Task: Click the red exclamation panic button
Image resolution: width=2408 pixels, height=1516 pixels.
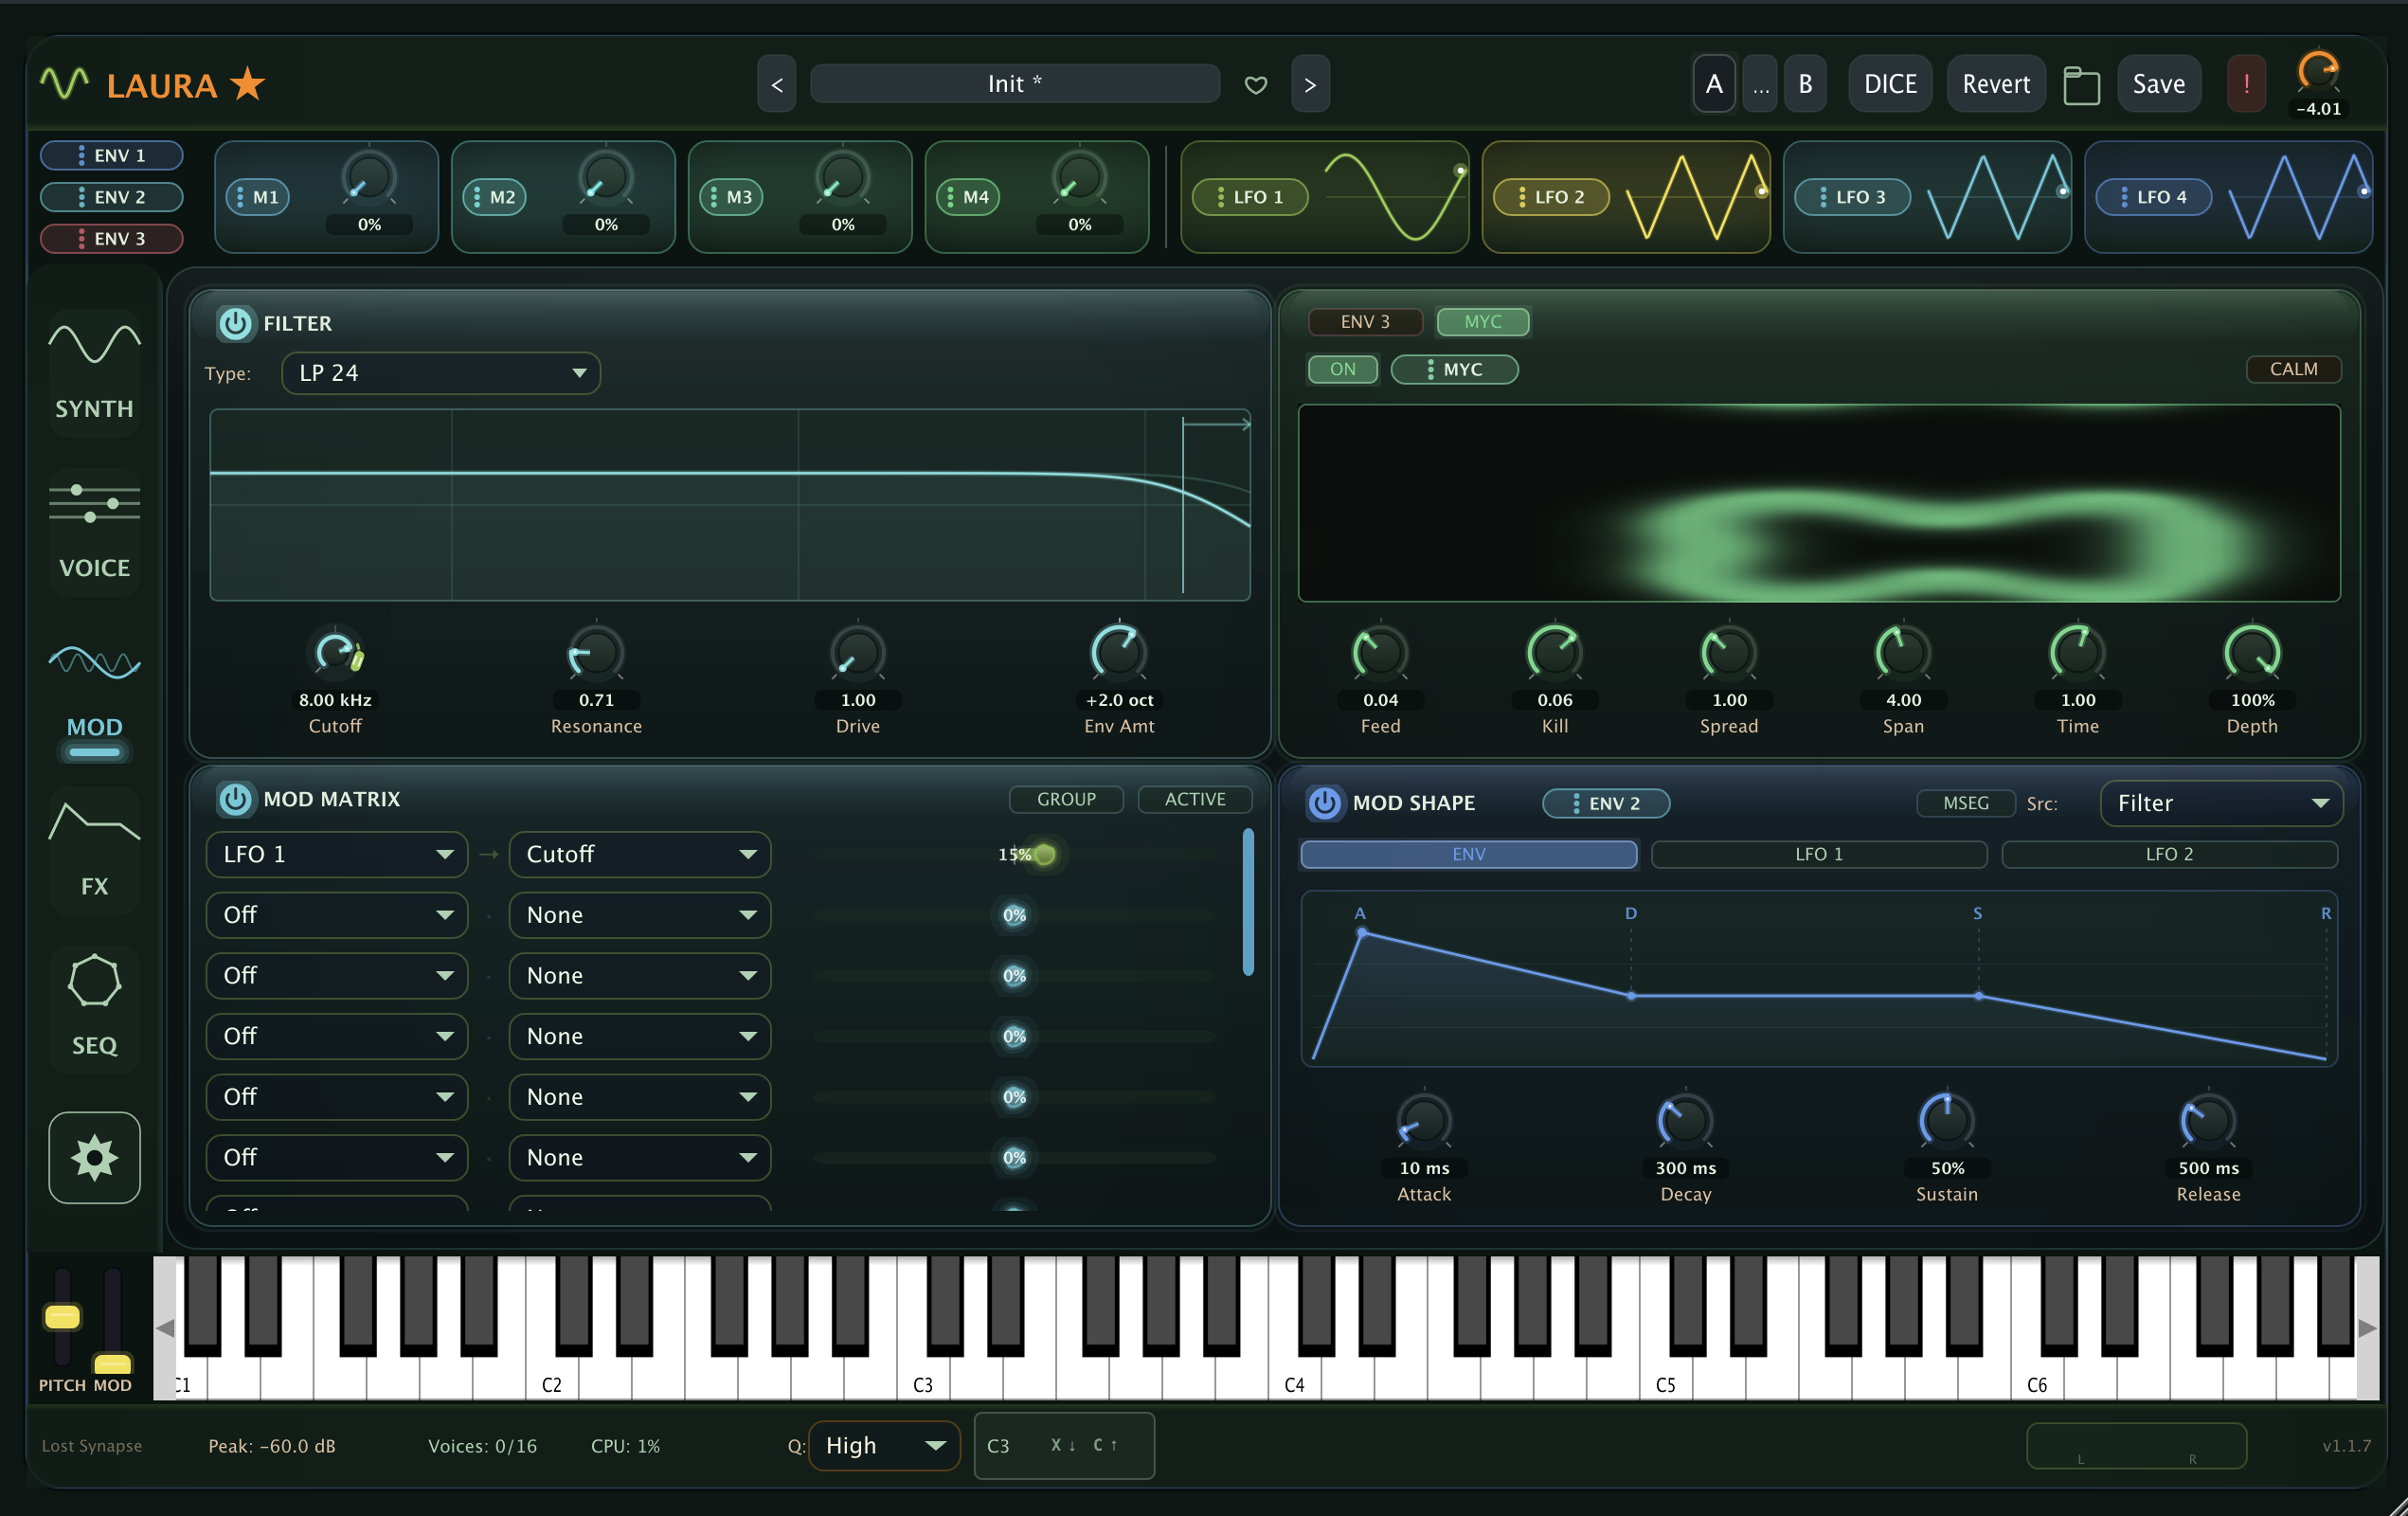Action: point(2246,84)
